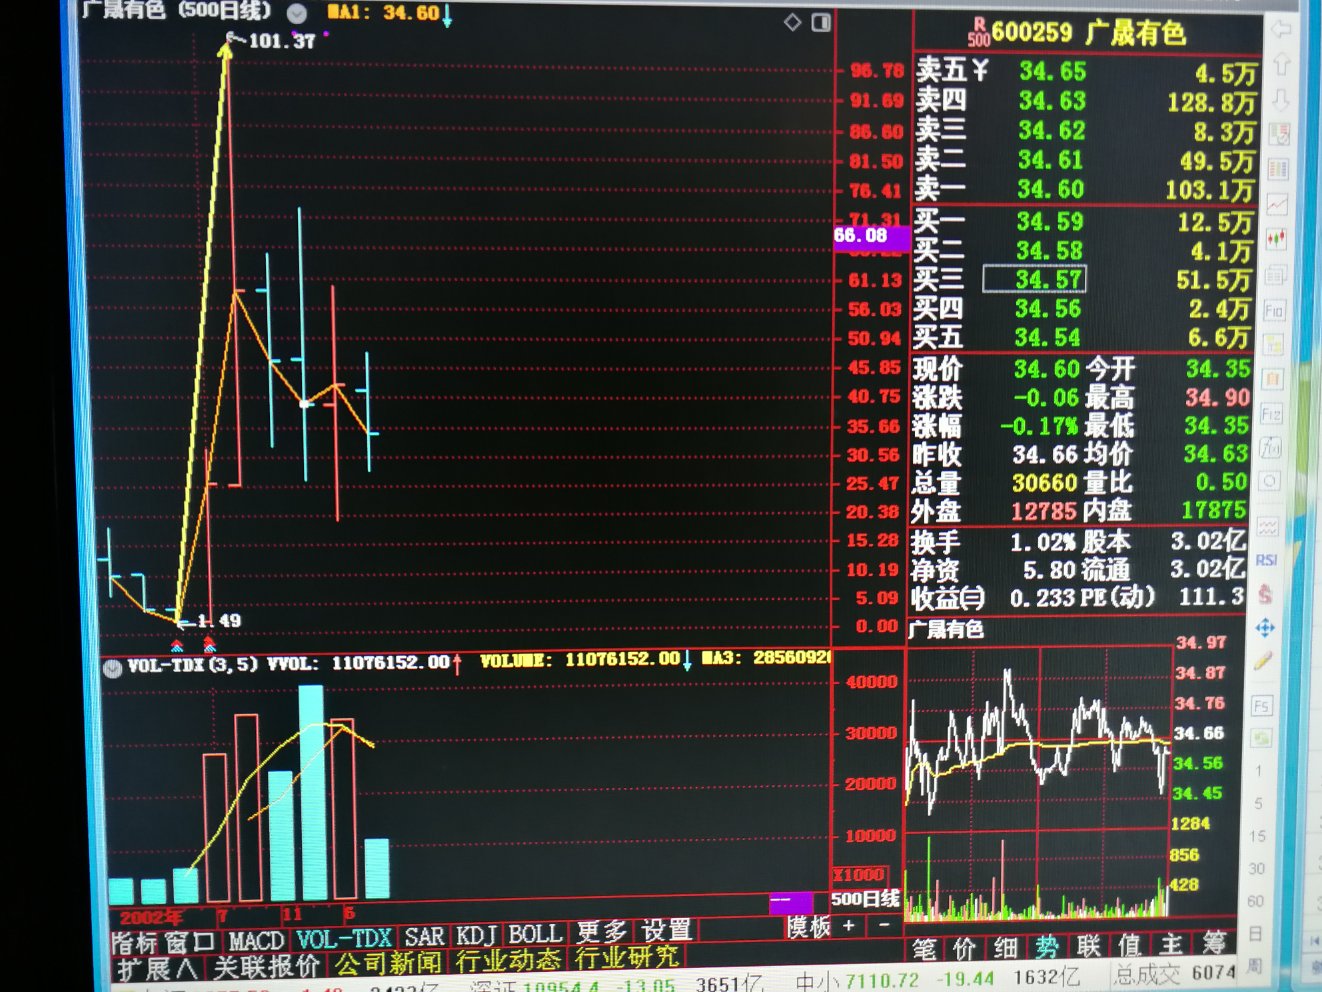The image size is (1322, 992).
Task: Toggle the side panel layout icon
Action: point(821,22)
